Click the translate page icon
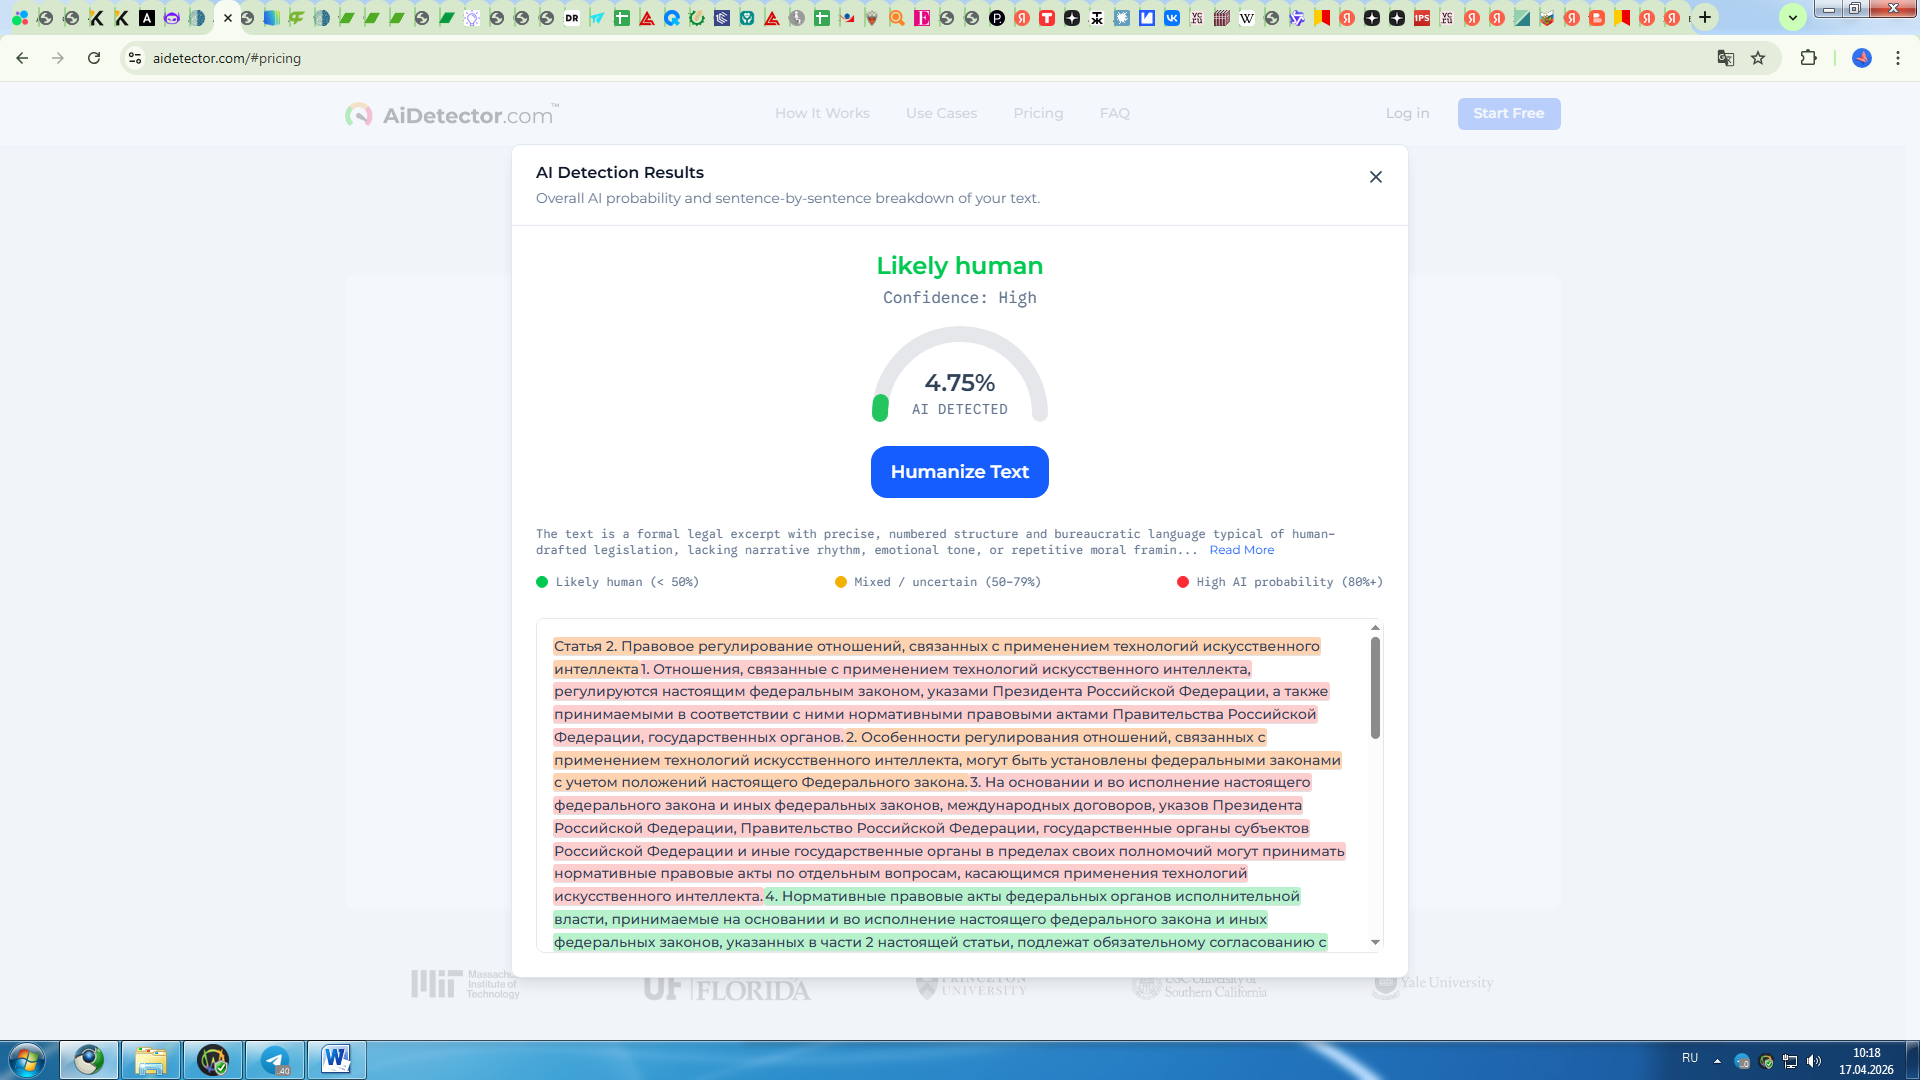This screenshot has width=1920, height=1080. point(1725,58)
